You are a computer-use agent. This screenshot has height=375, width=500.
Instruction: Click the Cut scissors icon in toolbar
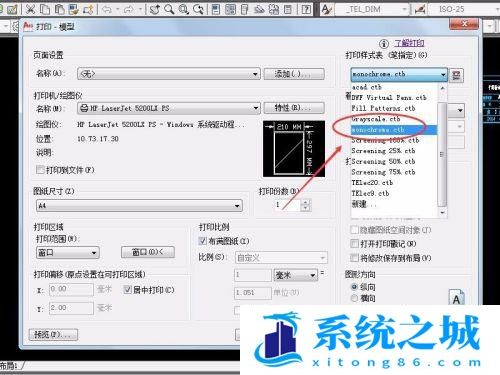(30, 9)
